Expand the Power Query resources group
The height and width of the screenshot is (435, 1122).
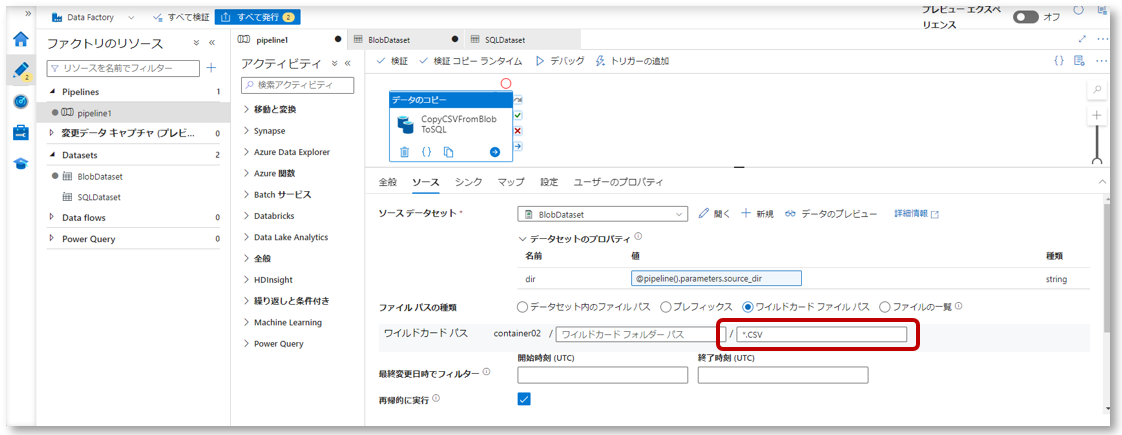52,239
